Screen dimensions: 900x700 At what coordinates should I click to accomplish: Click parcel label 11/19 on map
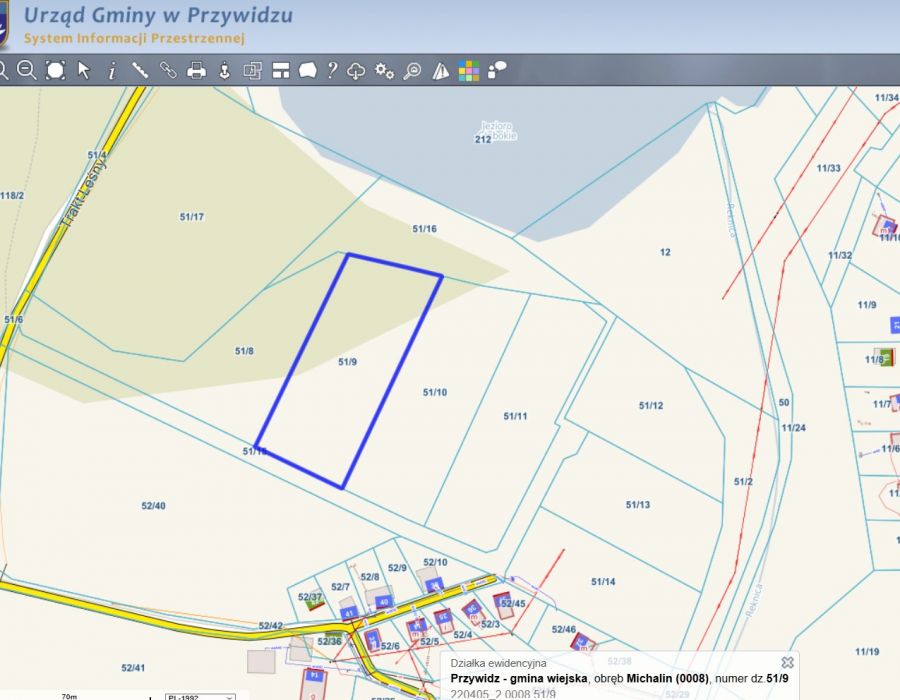coord(867,651)
